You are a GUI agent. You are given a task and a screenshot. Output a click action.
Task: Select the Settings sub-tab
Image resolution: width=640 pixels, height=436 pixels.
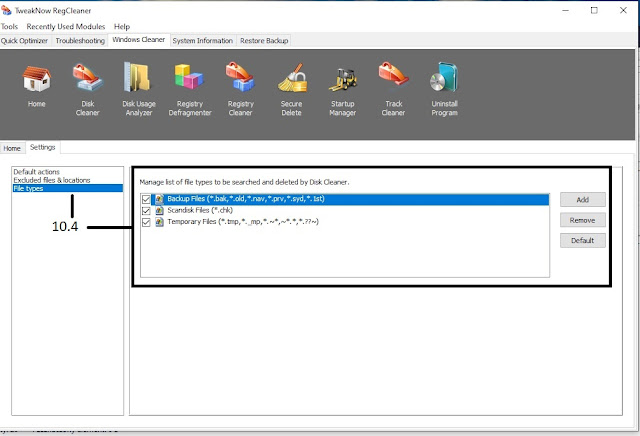(42, 147)
